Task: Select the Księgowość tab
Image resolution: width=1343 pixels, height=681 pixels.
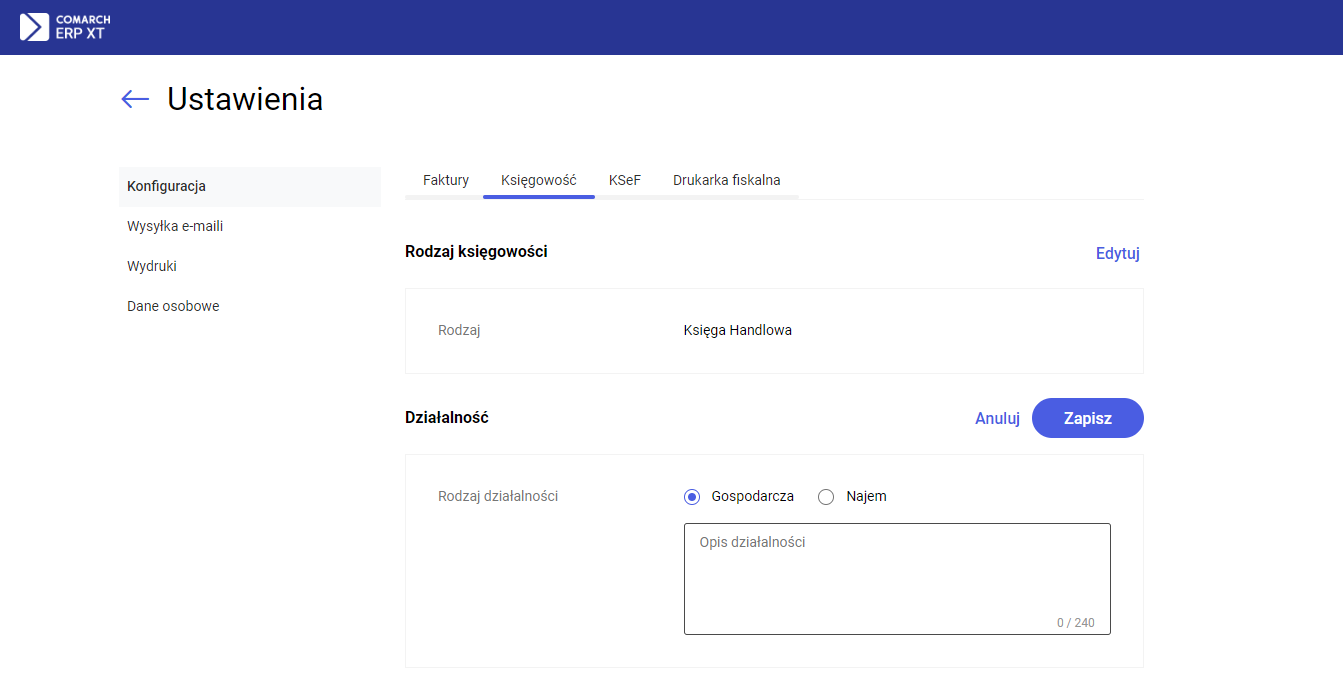Action: tap(538, 180)
